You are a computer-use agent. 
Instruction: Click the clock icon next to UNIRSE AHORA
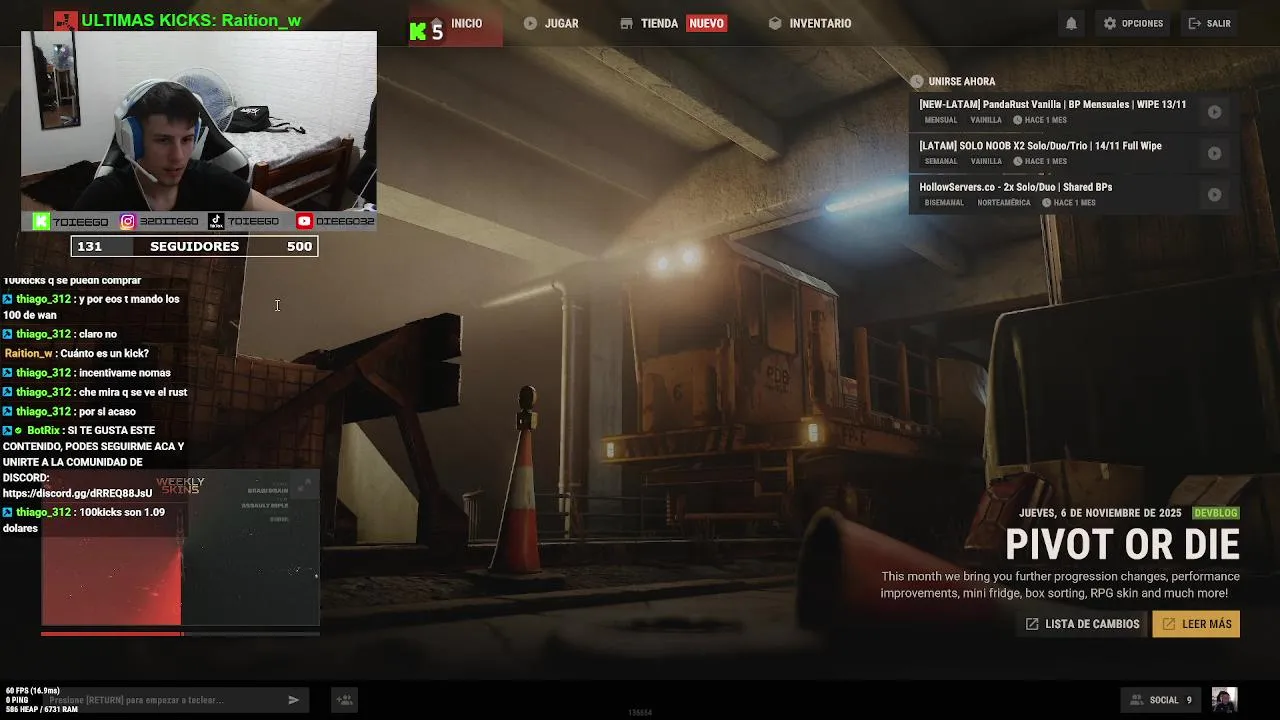(917, 81)
